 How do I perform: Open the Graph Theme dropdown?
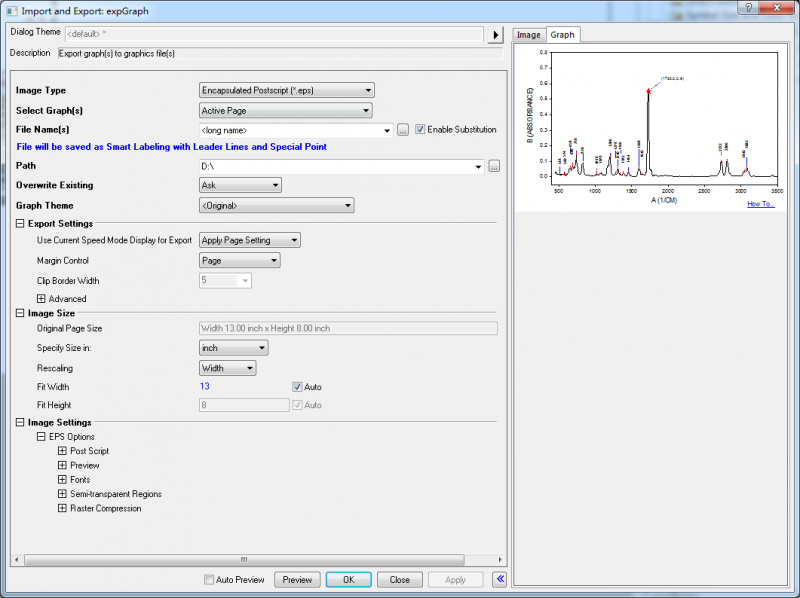[x=277, y=206]
